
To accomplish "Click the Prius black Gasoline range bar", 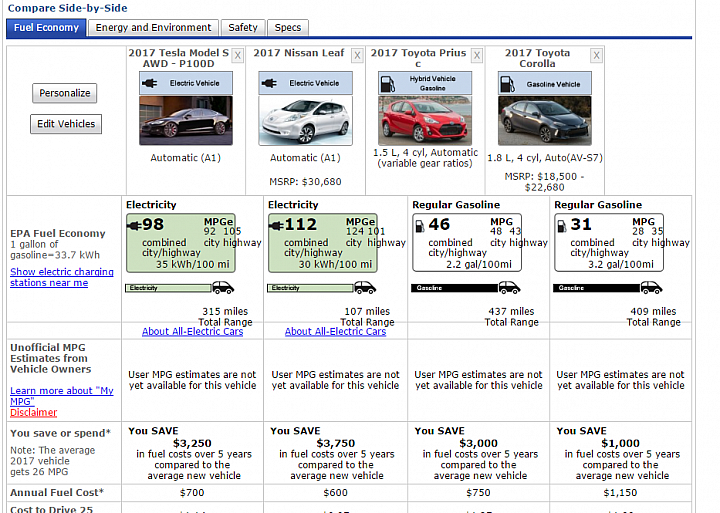I will coord(455,288).
